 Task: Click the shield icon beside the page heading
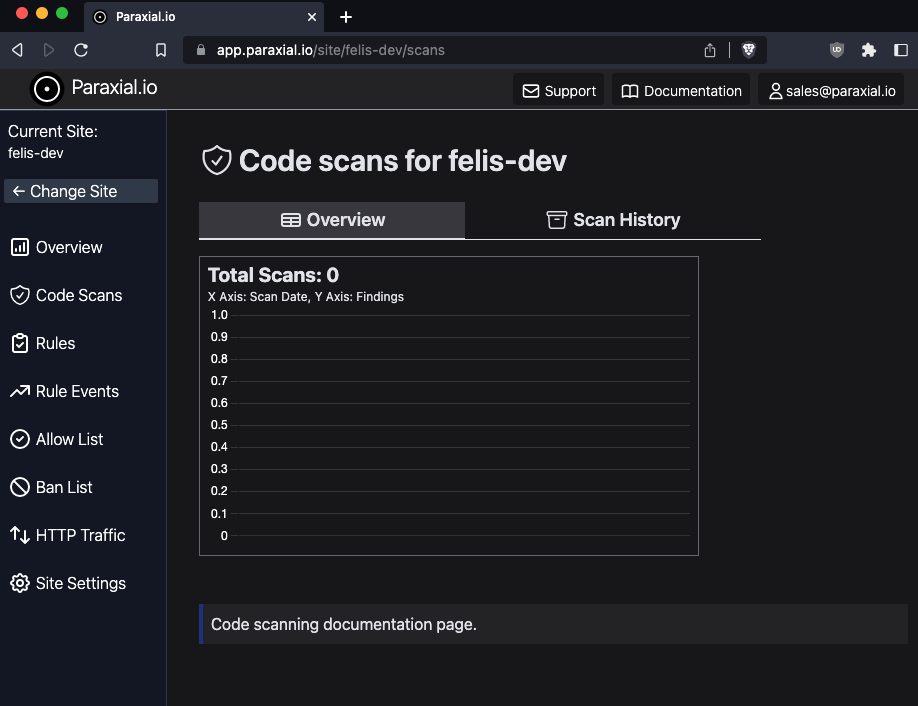[217, 160]
